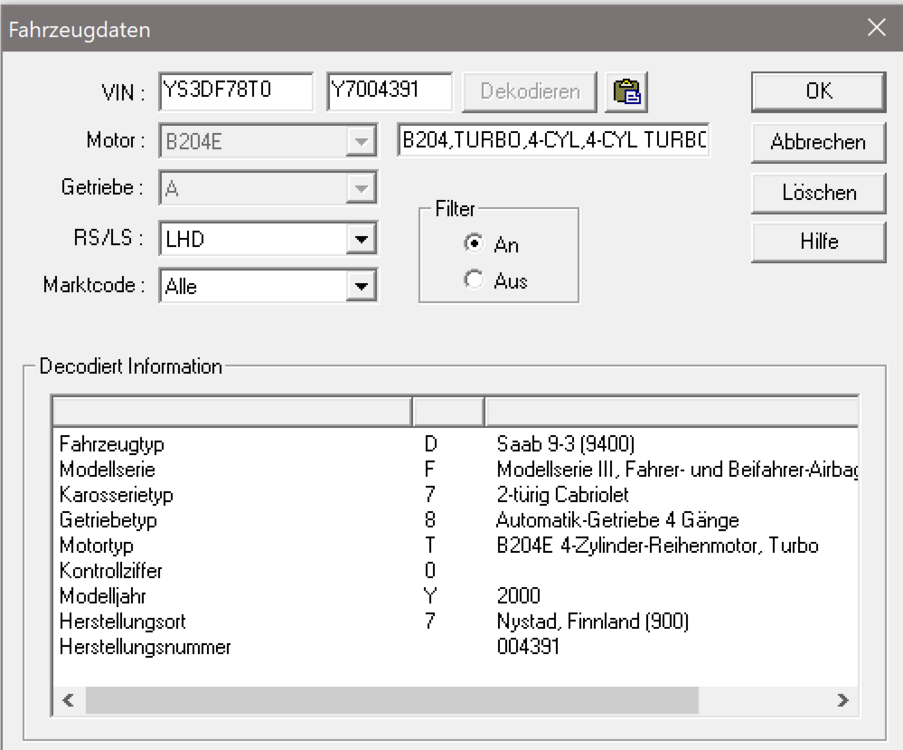Select the Herstellungsort row
This screenshot has height=750, width=903.
(x=455, y=622)
